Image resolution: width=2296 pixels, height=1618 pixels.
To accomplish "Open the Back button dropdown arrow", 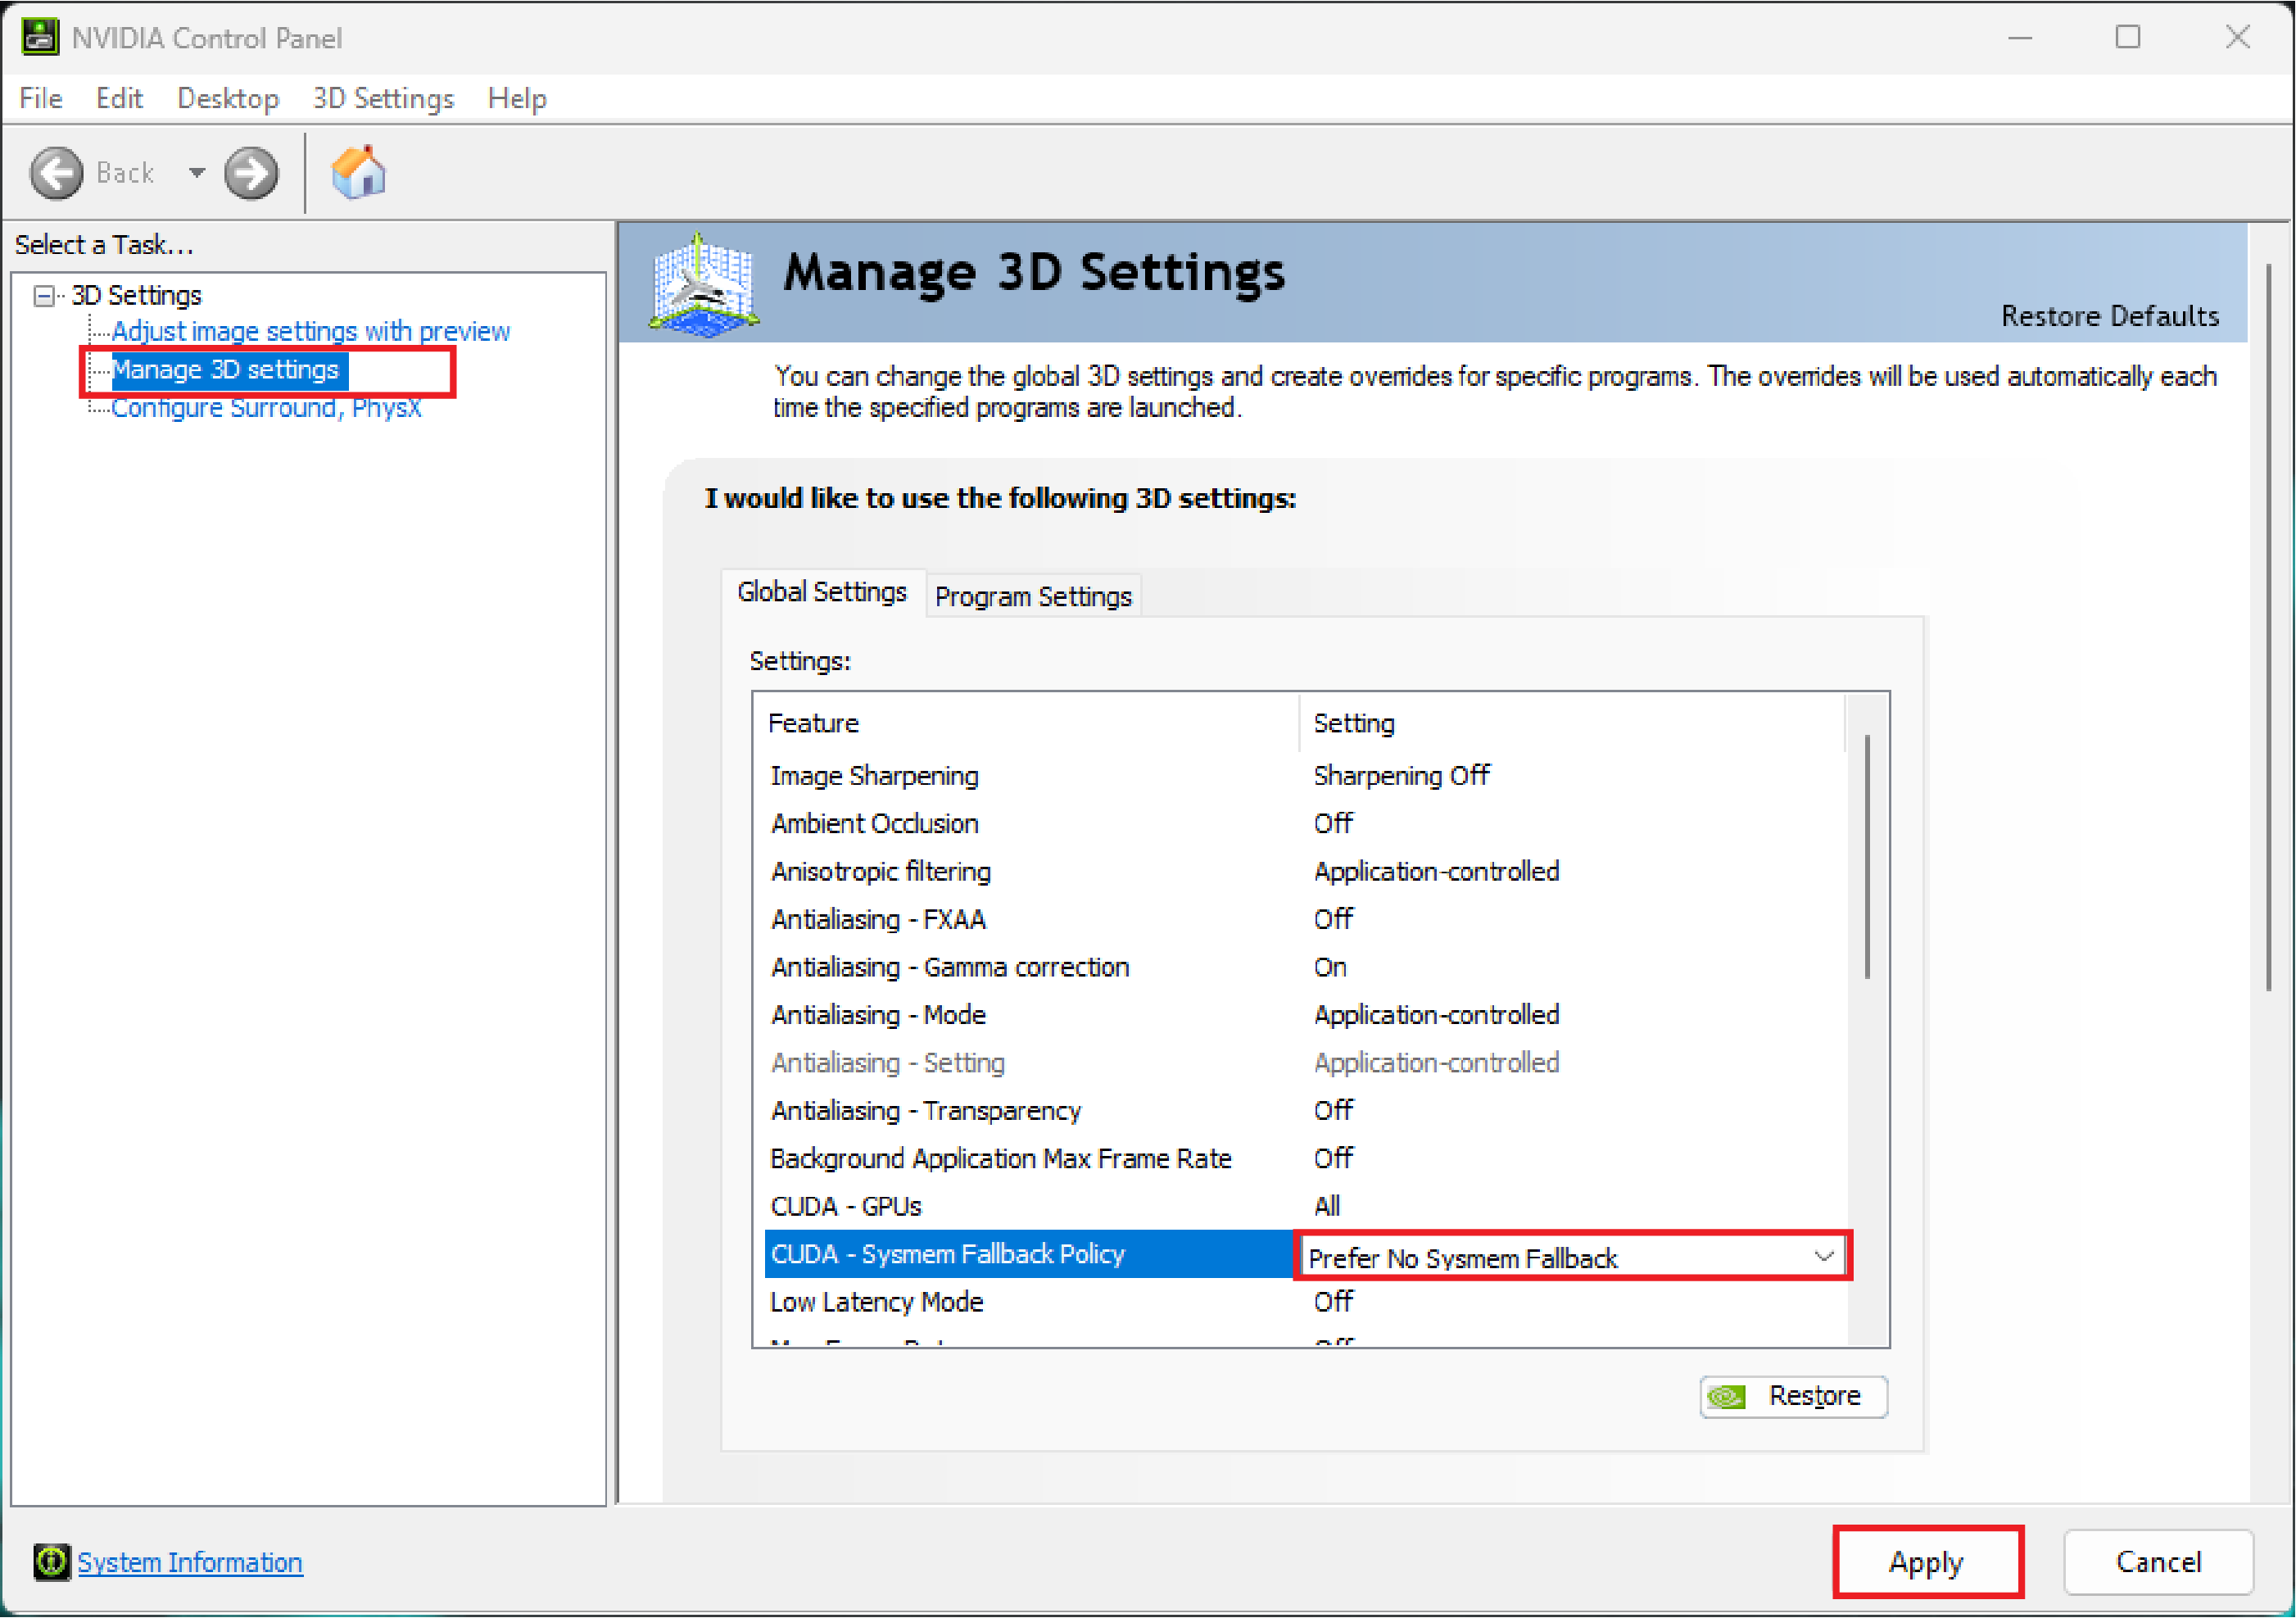I will pos(196,172).
